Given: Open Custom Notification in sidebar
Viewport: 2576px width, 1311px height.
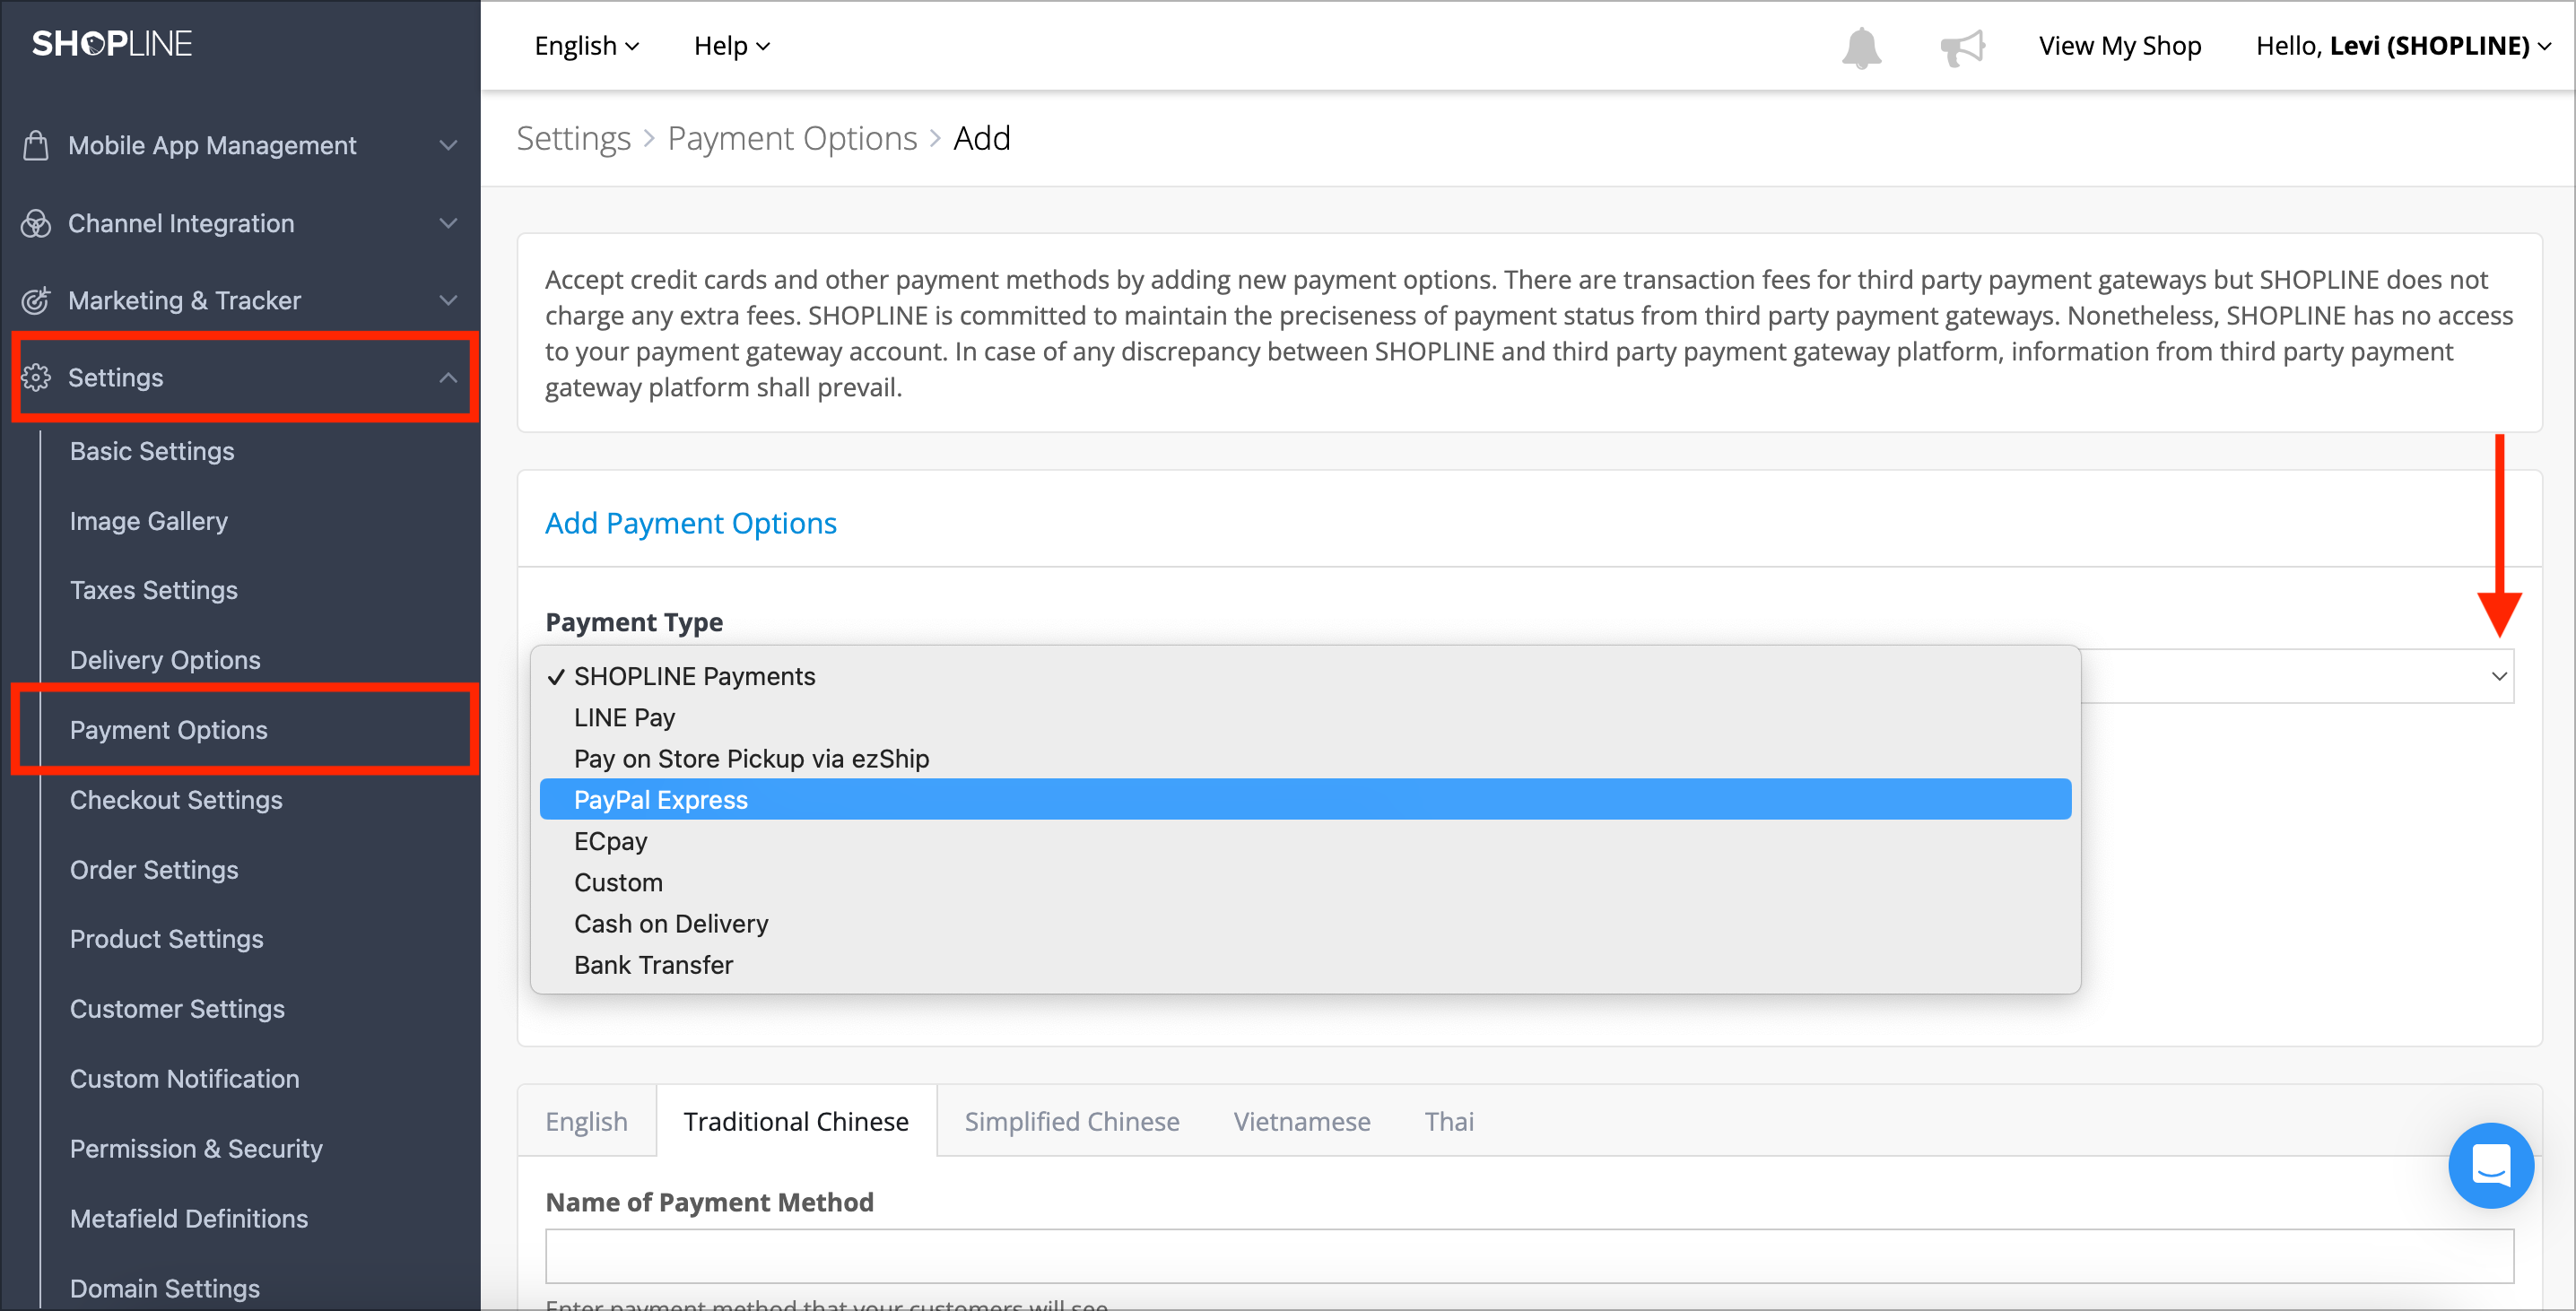Looking at the screenshot, I should click(x=185, y=1079).
